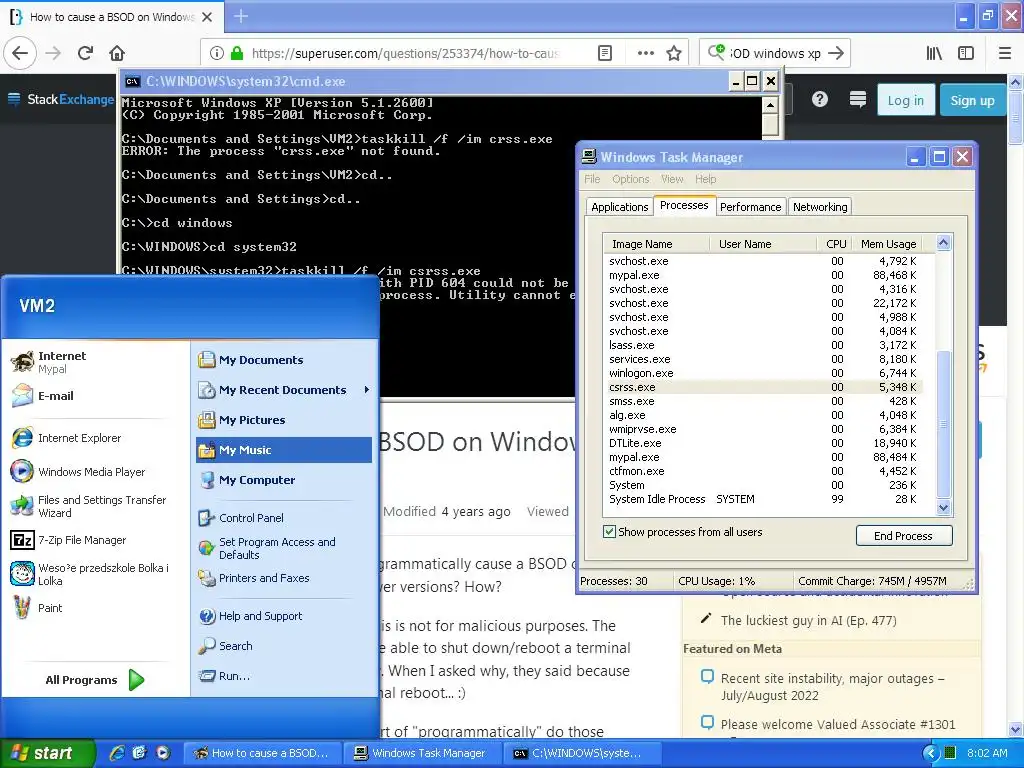The image size is (1024, 768).
Task: Click cmd window scroll-up arrow
Action: click(x=771, y=105)
